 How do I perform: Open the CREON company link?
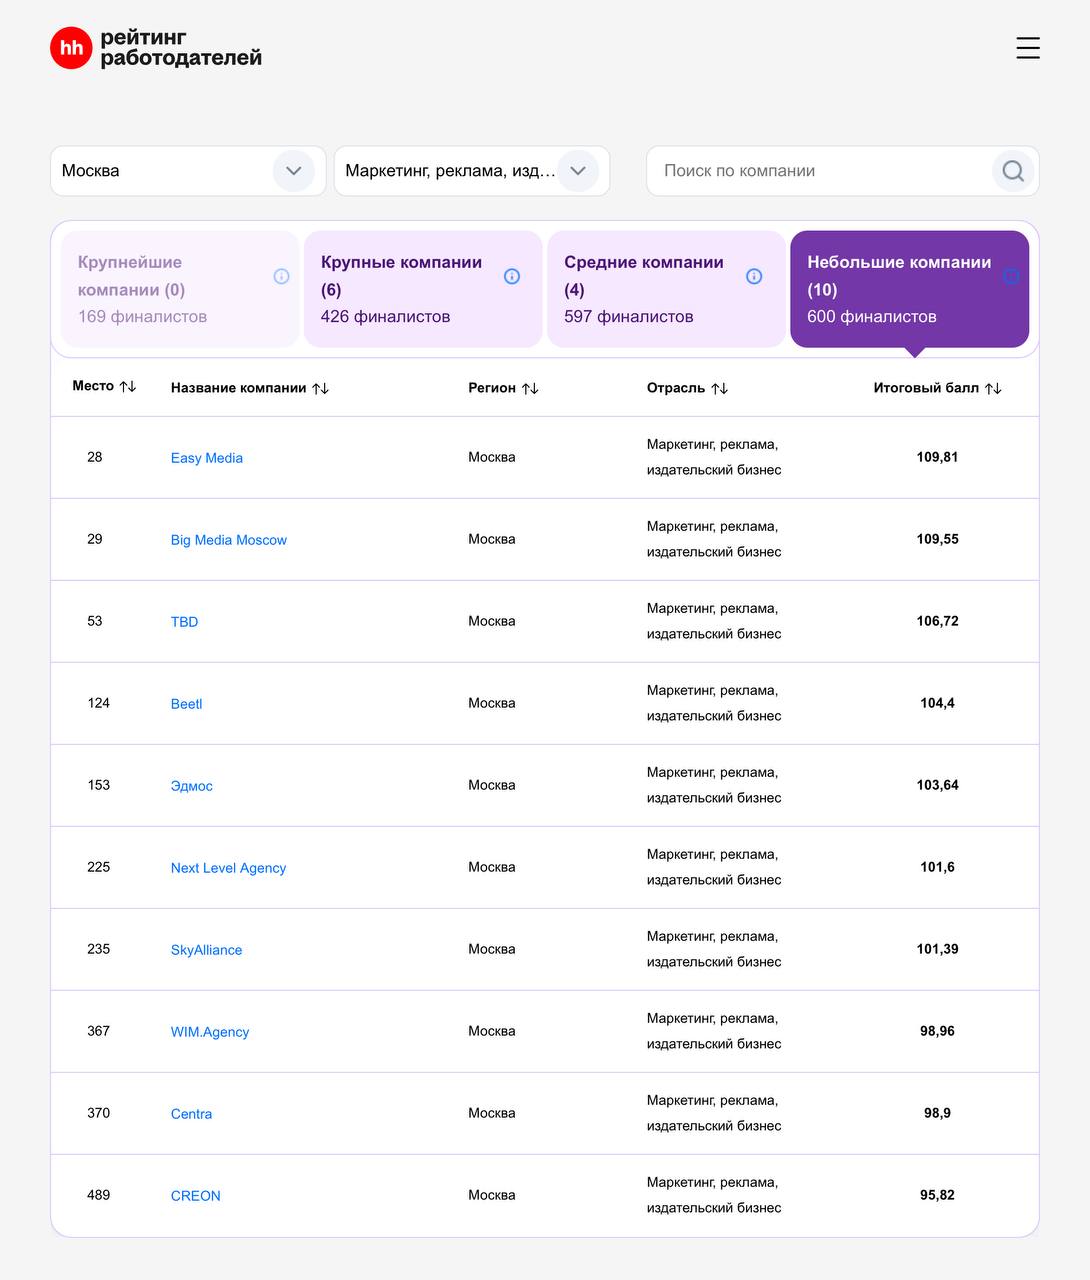click(x=195, y=1196)
